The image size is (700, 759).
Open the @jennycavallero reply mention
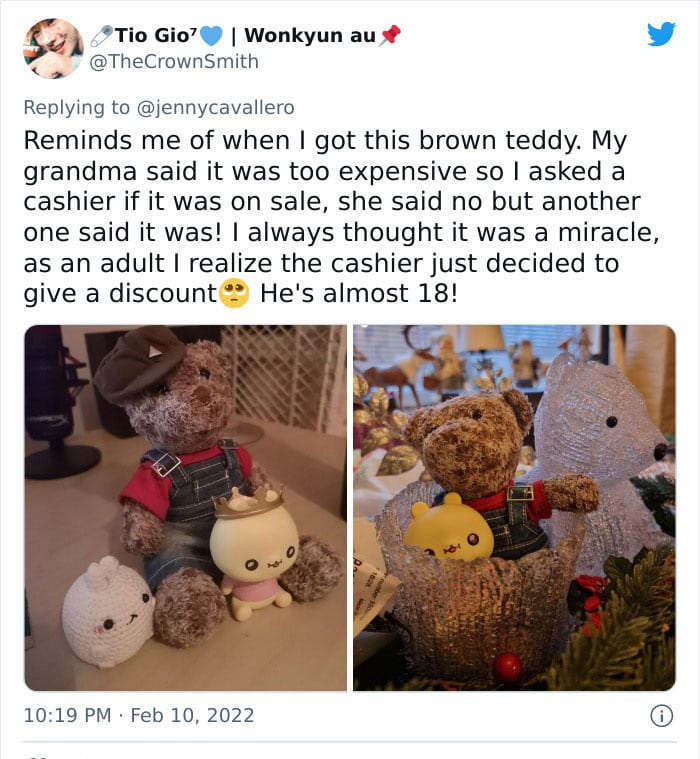(x=215, y=107)
